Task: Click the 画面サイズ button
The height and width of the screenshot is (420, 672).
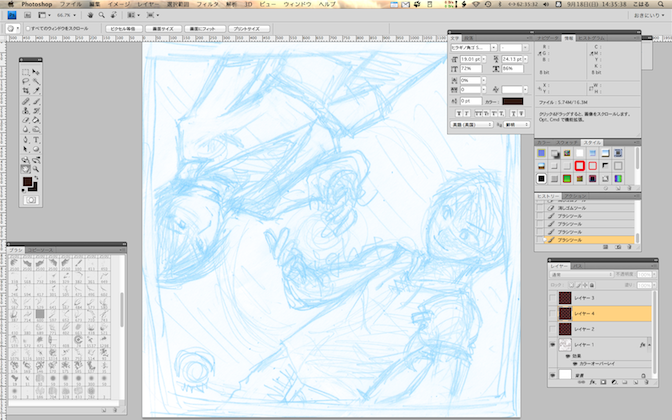Action: point(163,29)
